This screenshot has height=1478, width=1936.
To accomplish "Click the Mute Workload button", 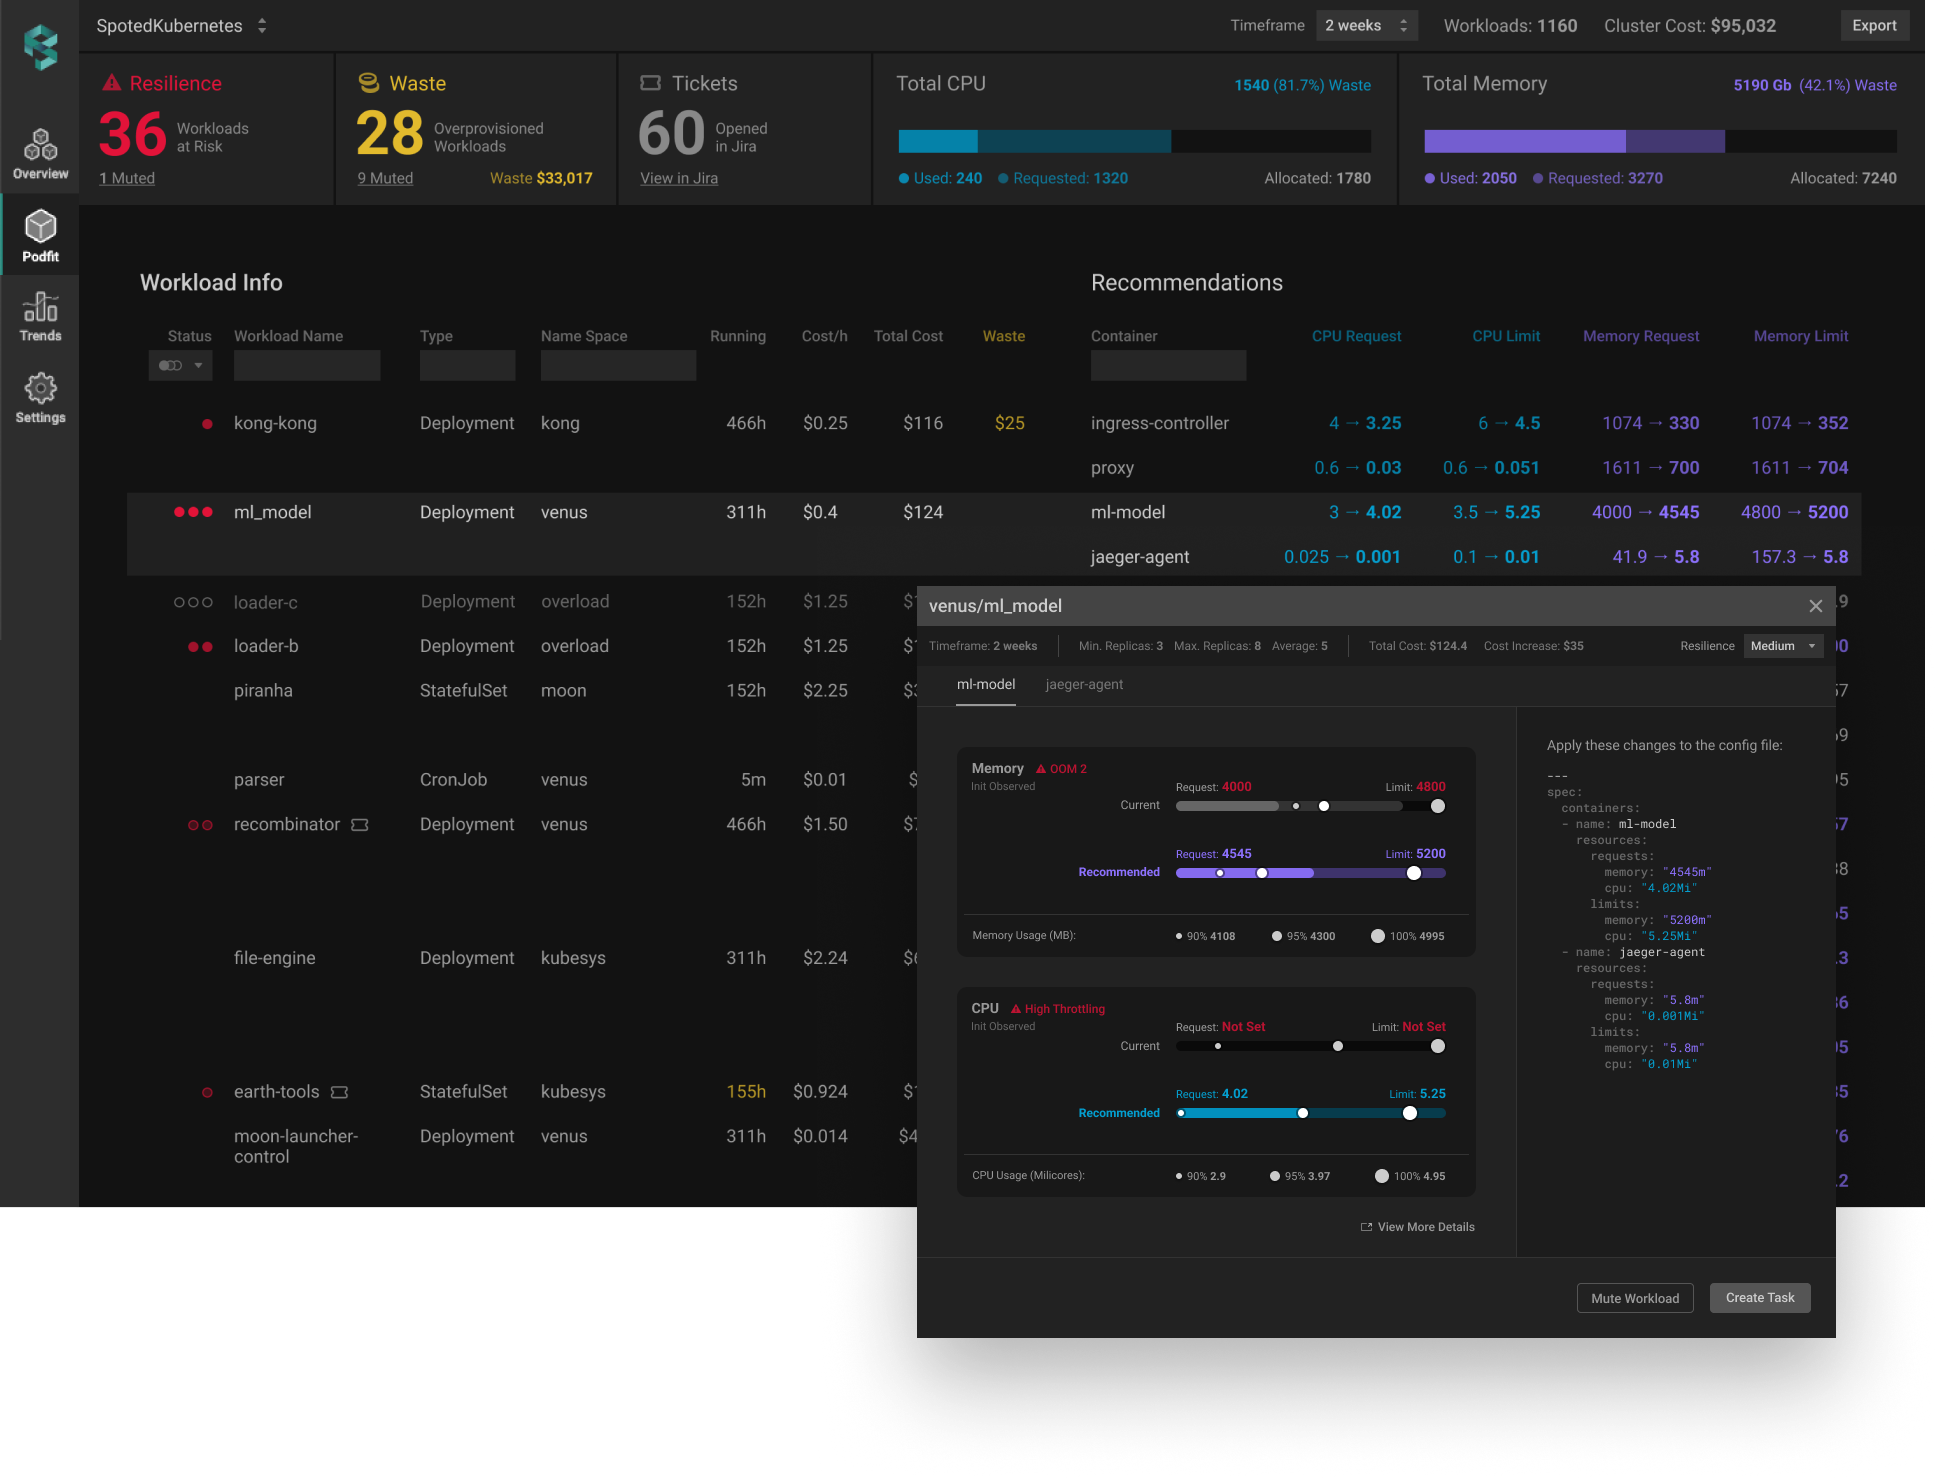I will [x=1634, y=1298].
